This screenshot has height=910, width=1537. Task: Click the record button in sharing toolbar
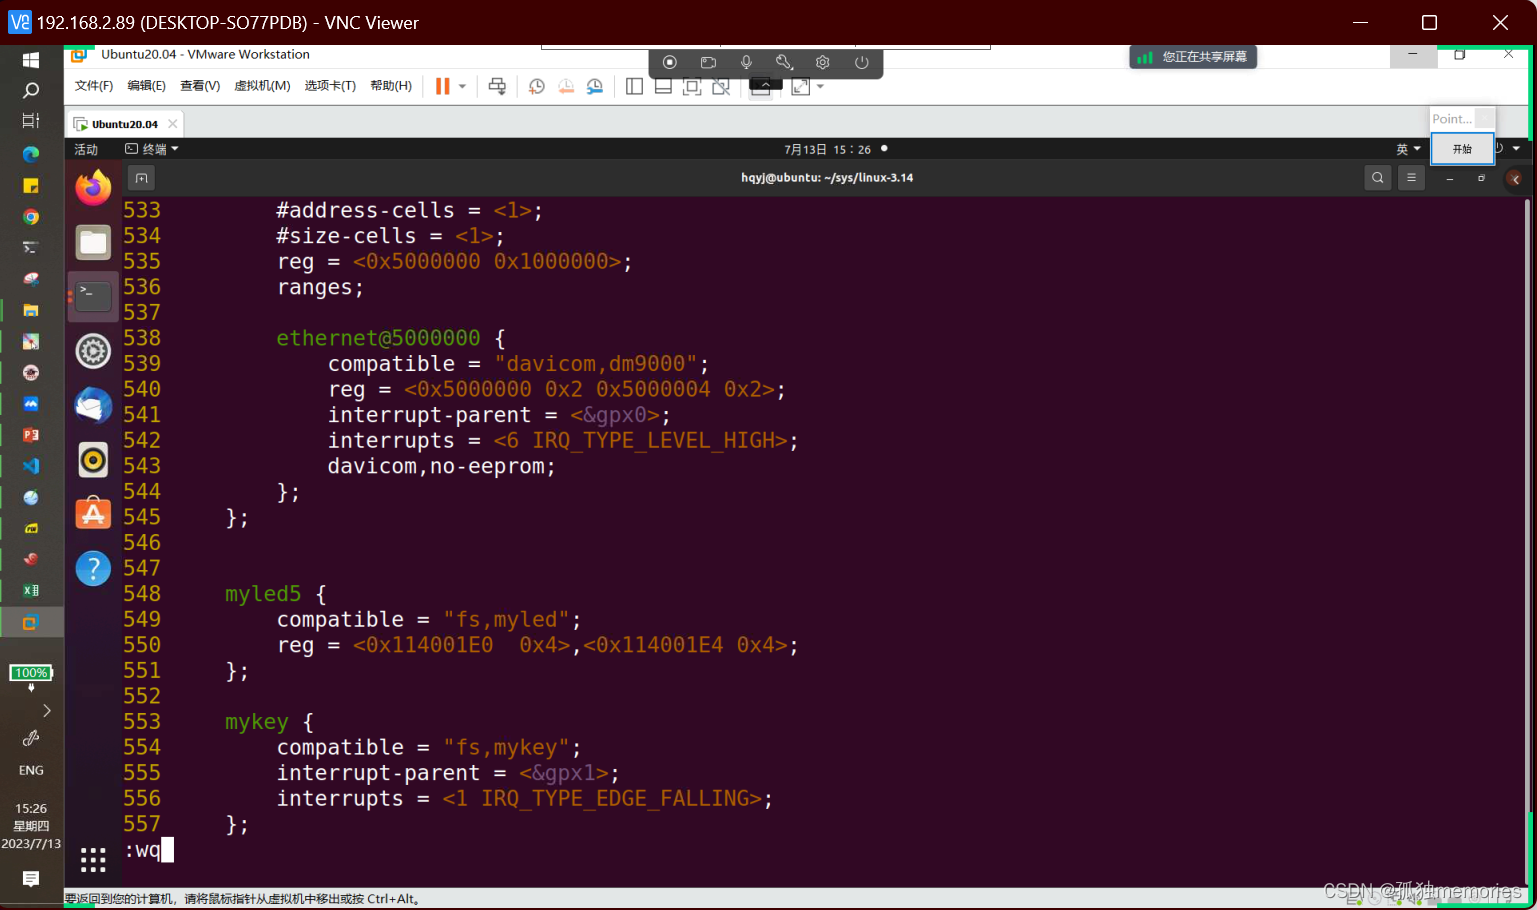[x=670, y=62]
